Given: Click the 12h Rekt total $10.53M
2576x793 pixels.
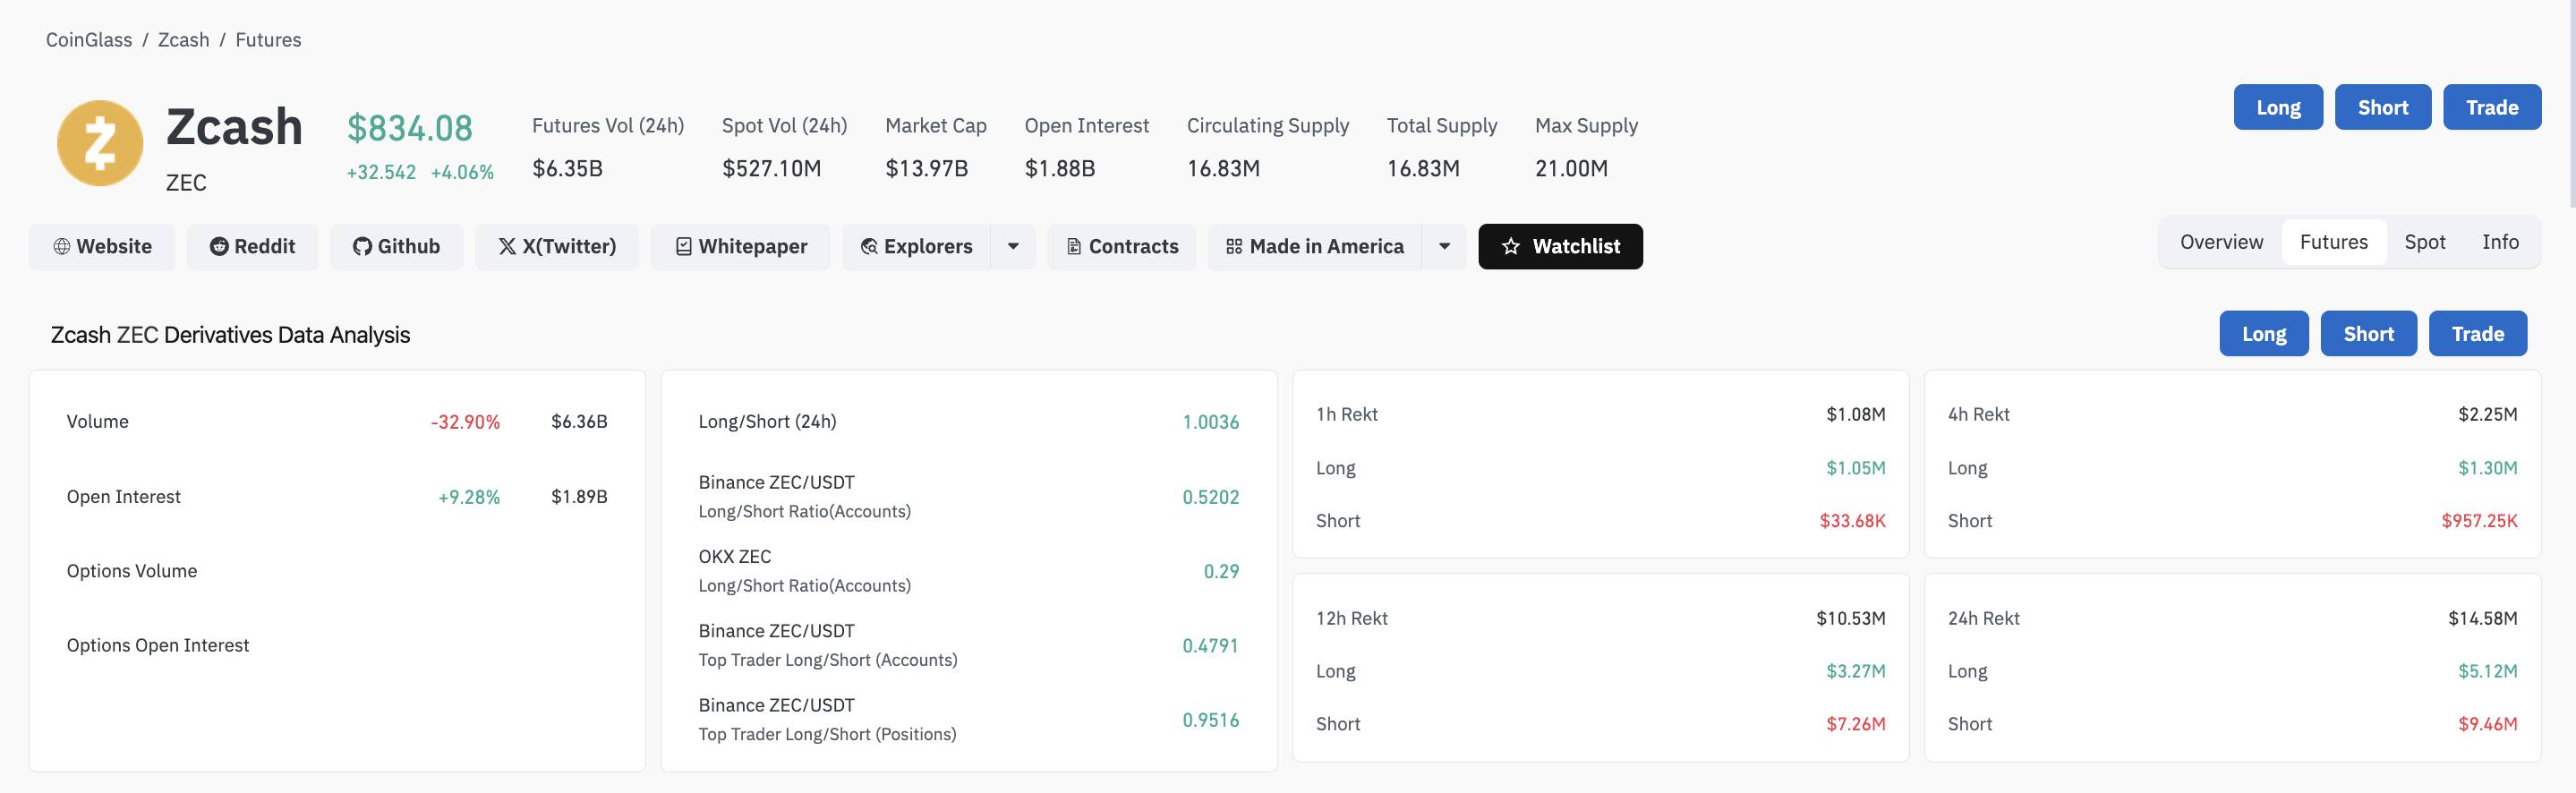Looking at the screenshot, I should pyautogui.click(x=1851, y=618).
